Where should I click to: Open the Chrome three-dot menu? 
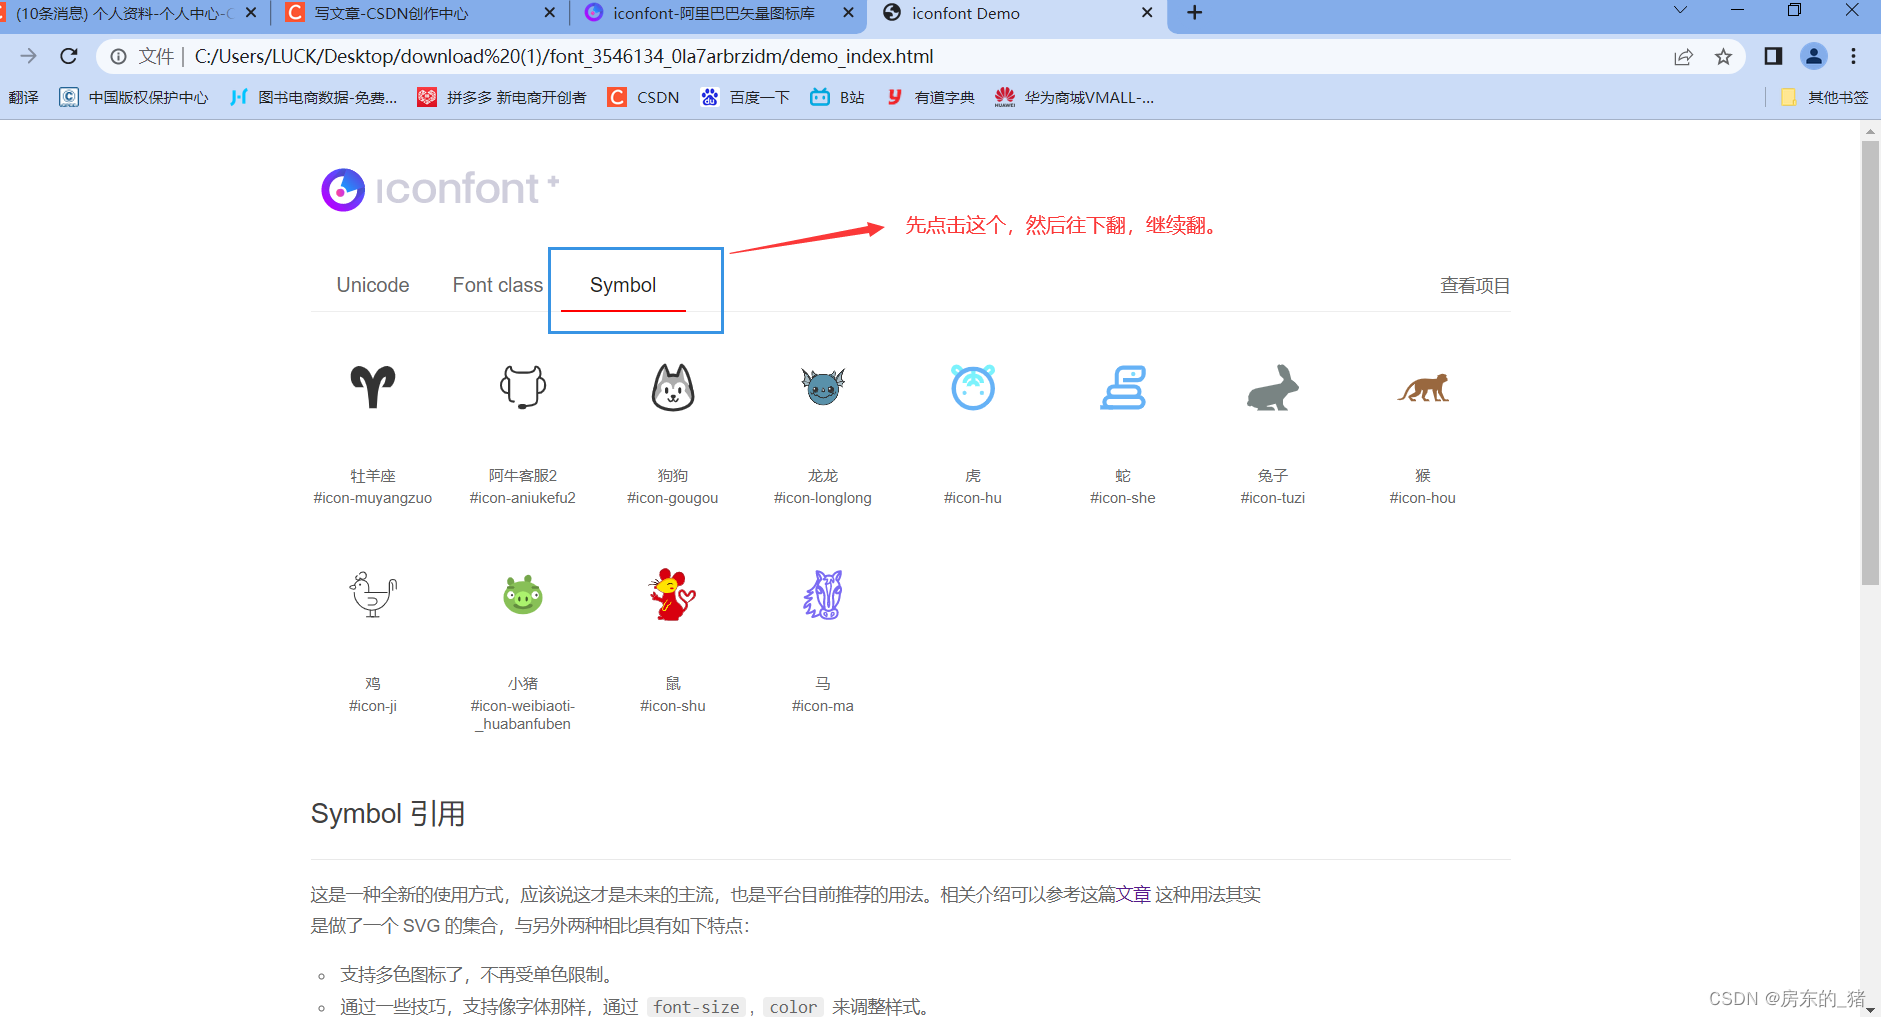coord(1853,56)
